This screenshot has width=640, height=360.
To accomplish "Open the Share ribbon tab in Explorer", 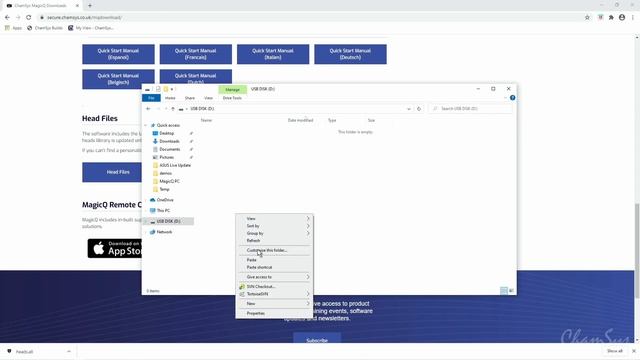I will (x=190, y=98).
